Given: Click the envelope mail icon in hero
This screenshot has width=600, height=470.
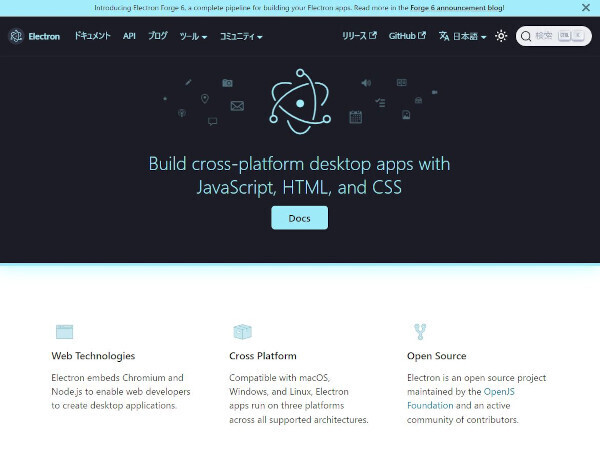Looking at the screenshot, I should pos(237,106).
